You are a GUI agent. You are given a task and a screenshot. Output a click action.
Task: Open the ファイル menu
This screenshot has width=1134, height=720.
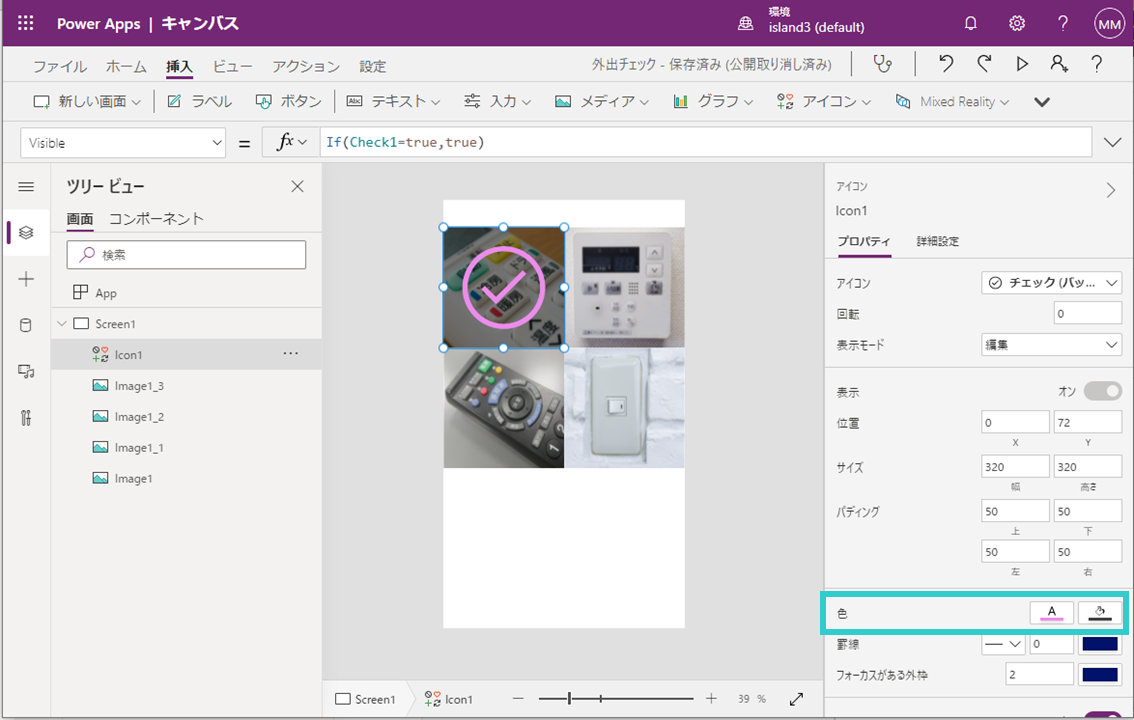[60, 67]
